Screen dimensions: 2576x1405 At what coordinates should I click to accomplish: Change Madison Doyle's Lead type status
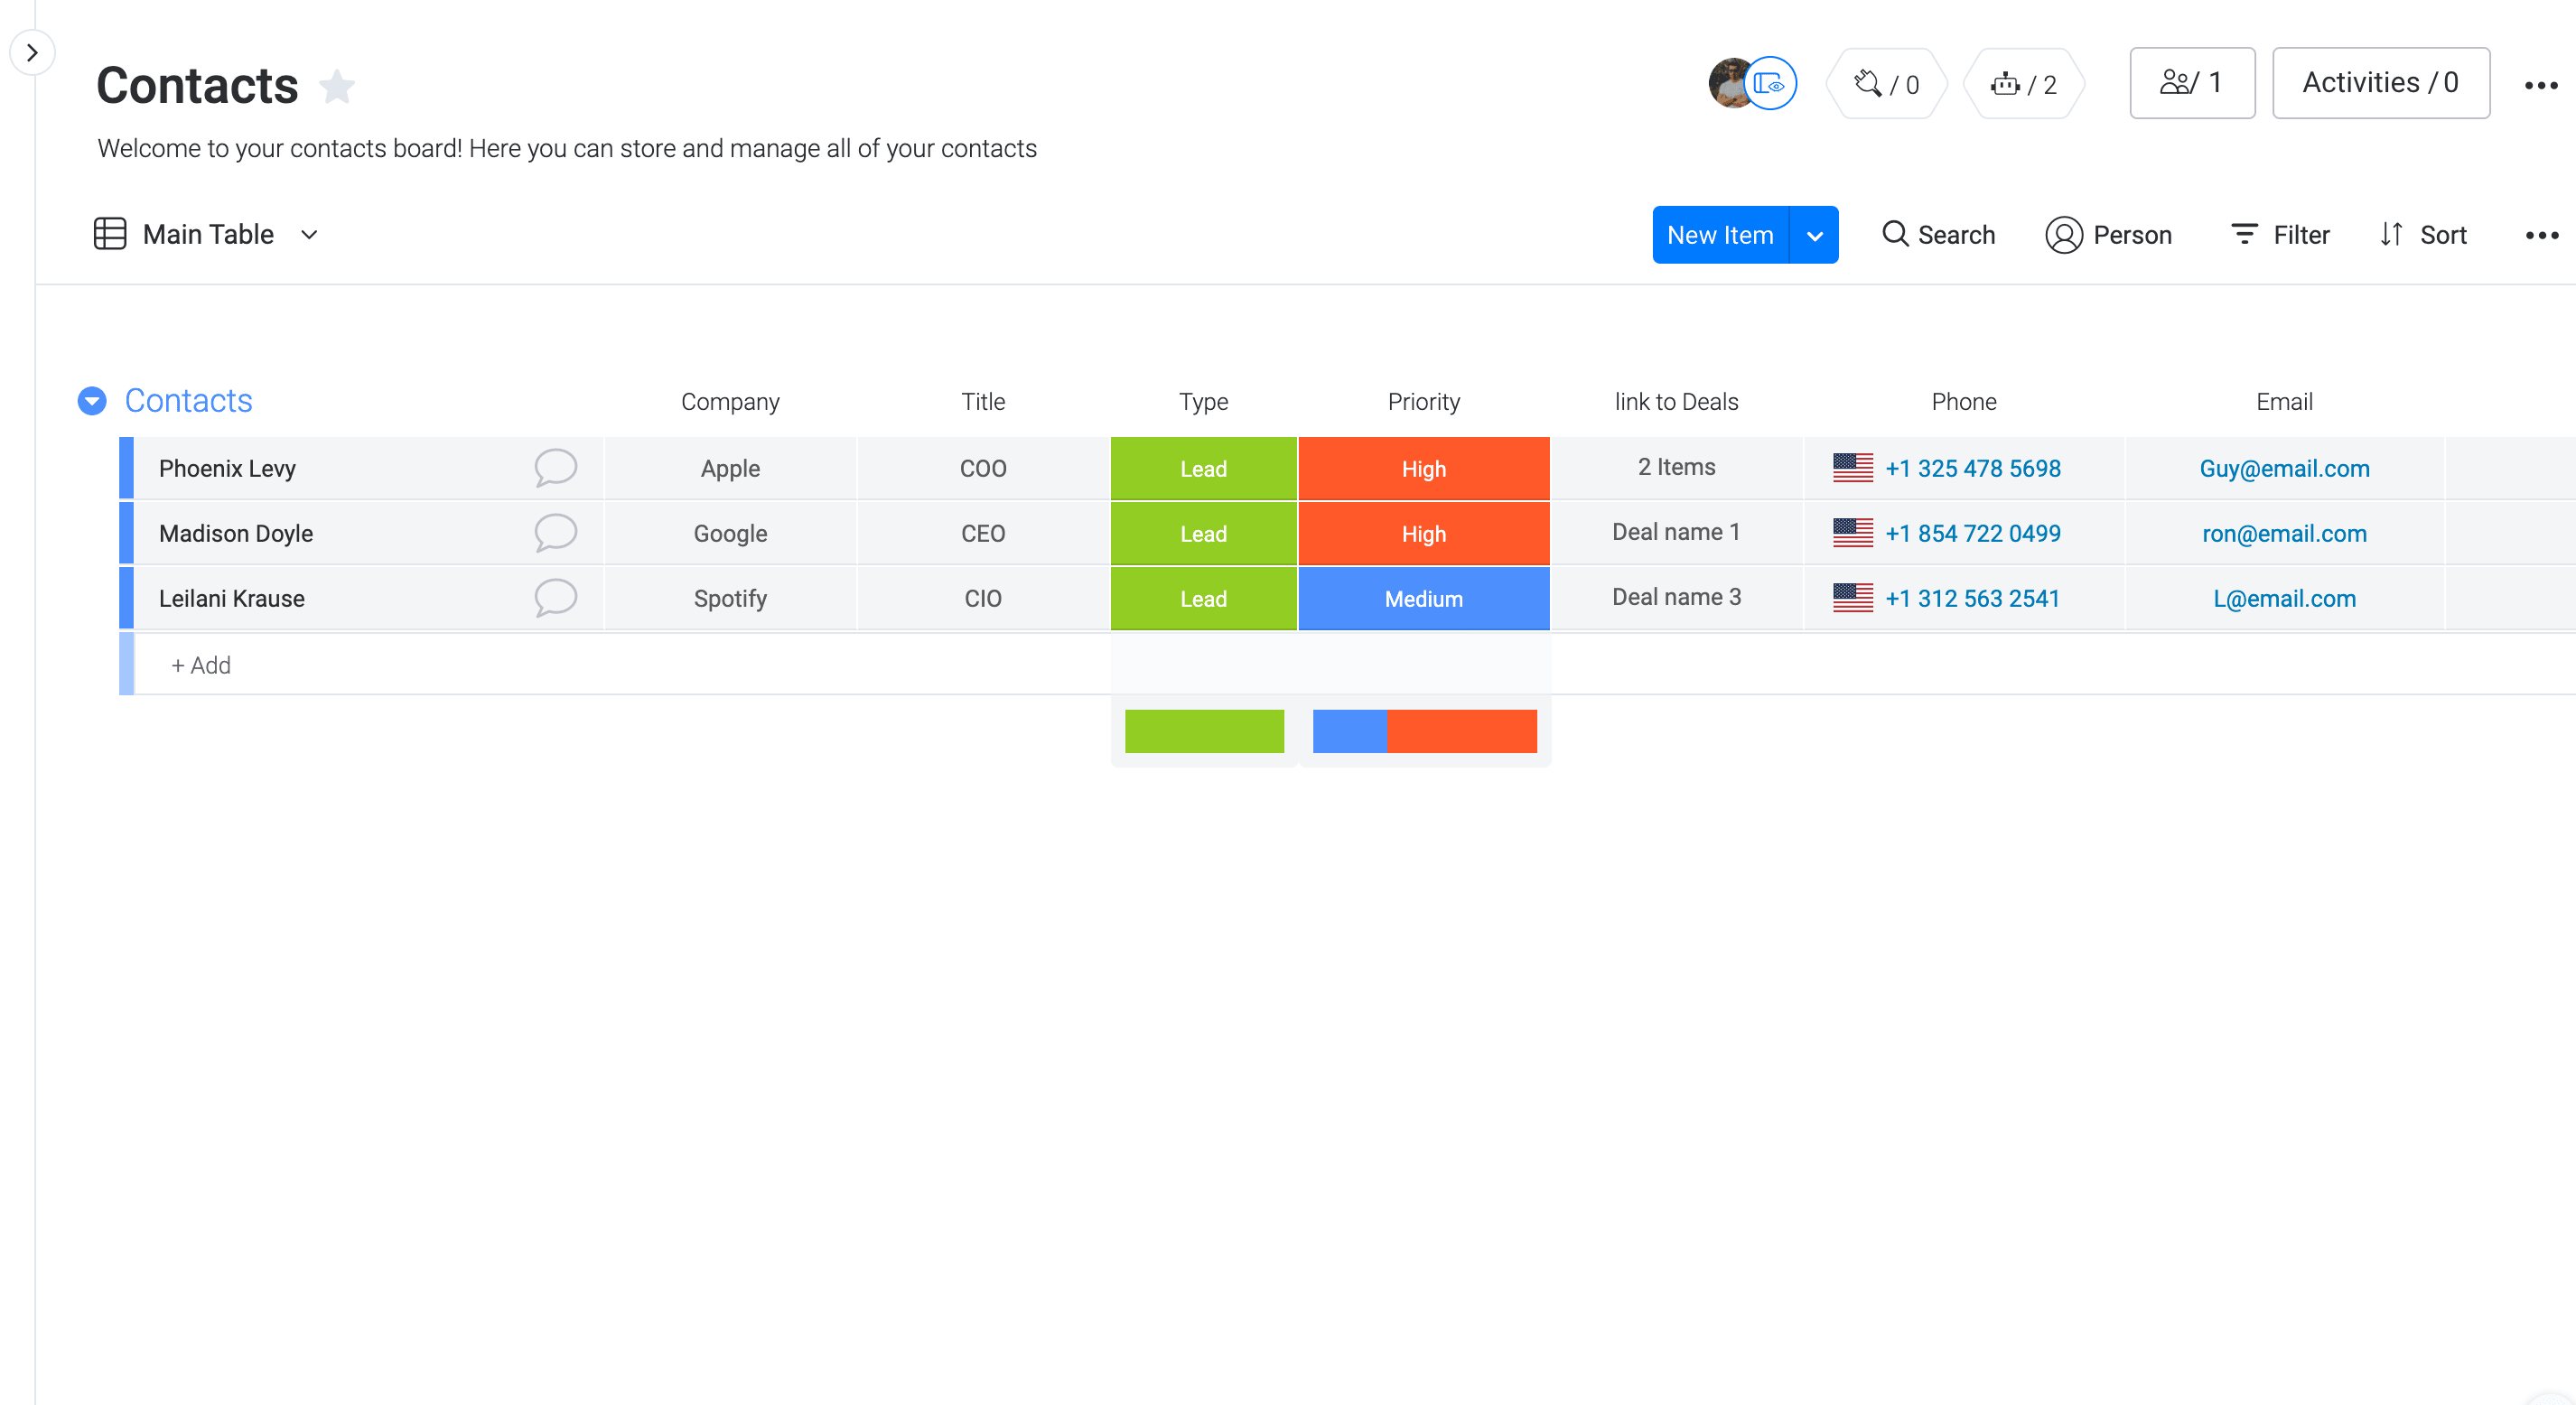tap(1203, 534)
